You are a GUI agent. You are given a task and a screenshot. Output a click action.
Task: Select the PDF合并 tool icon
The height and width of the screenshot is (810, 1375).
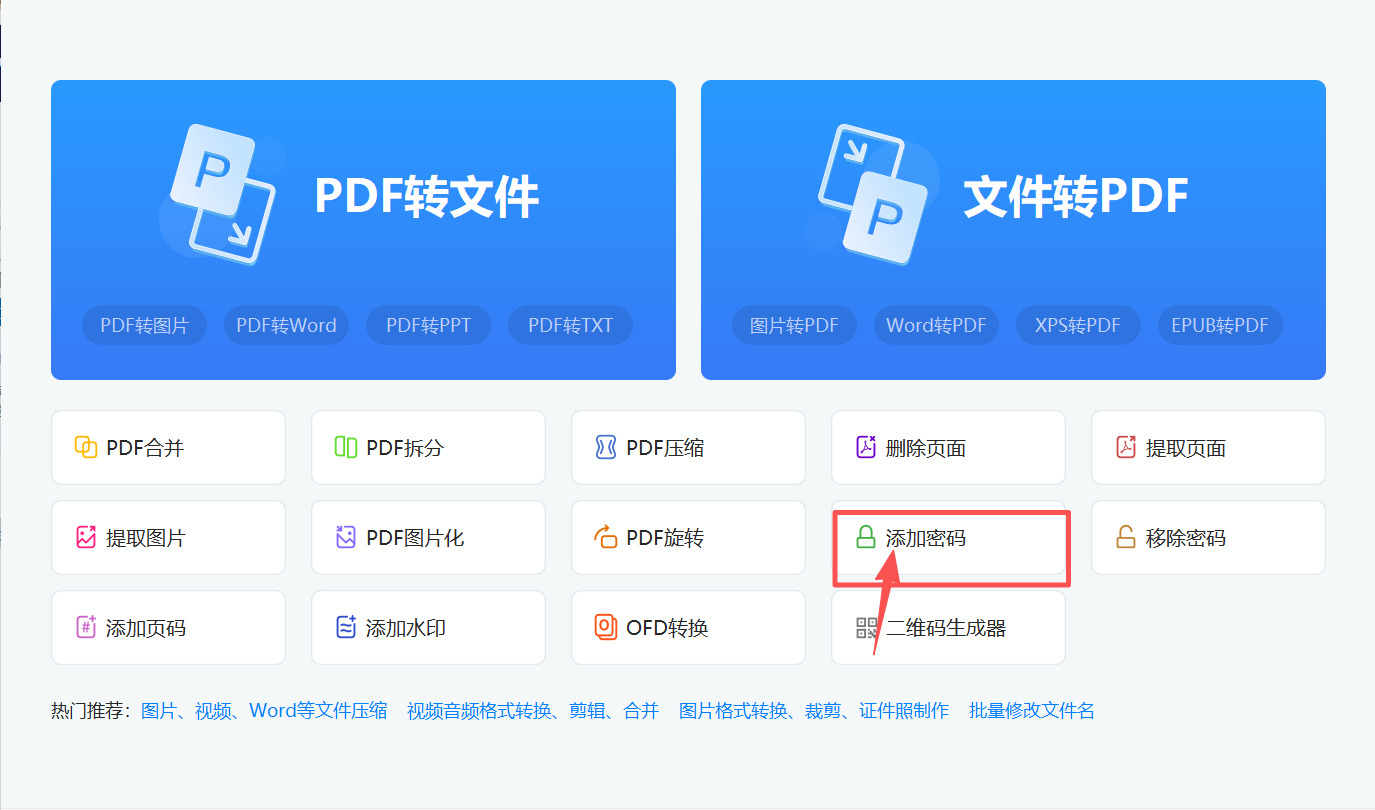[87, 447]
